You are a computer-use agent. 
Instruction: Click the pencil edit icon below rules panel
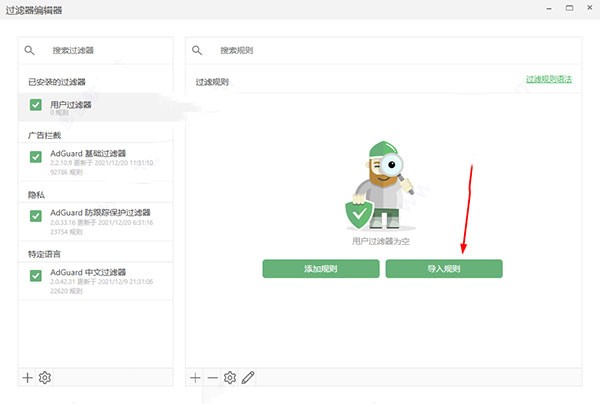click(248, 377)
